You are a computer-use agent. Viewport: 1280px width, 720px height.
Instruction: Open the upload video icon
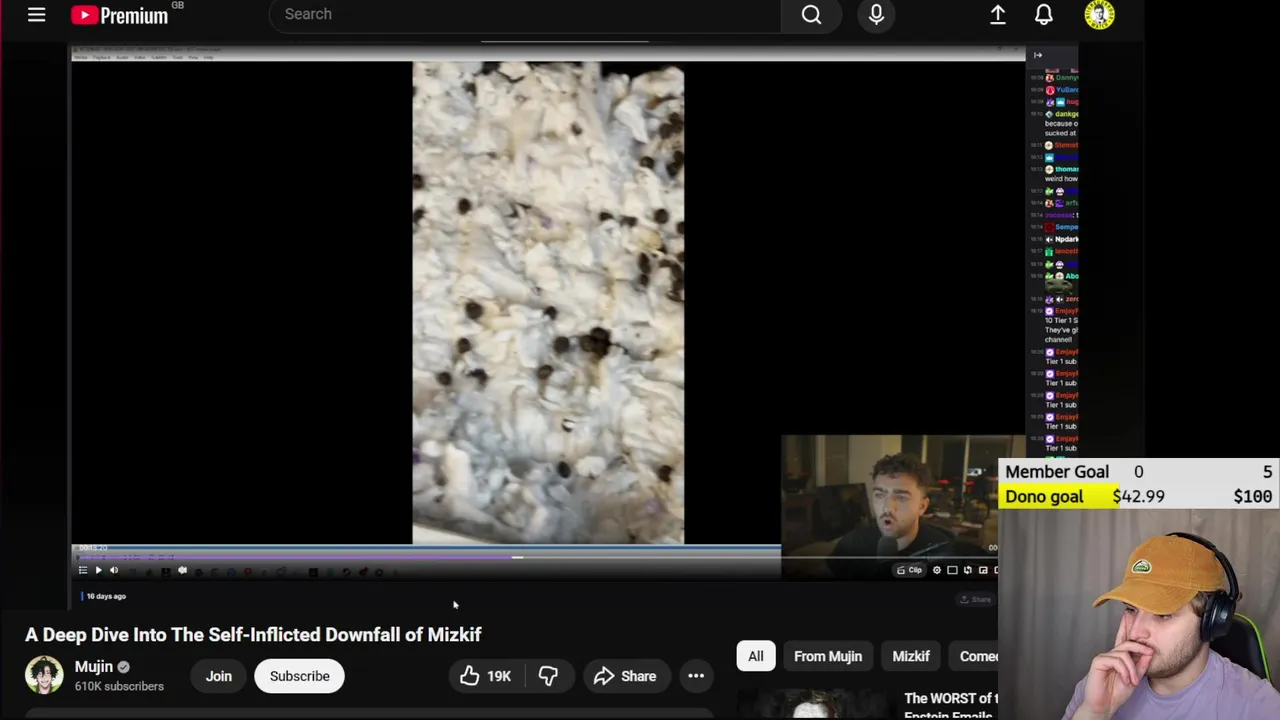(x=998, y=15)
